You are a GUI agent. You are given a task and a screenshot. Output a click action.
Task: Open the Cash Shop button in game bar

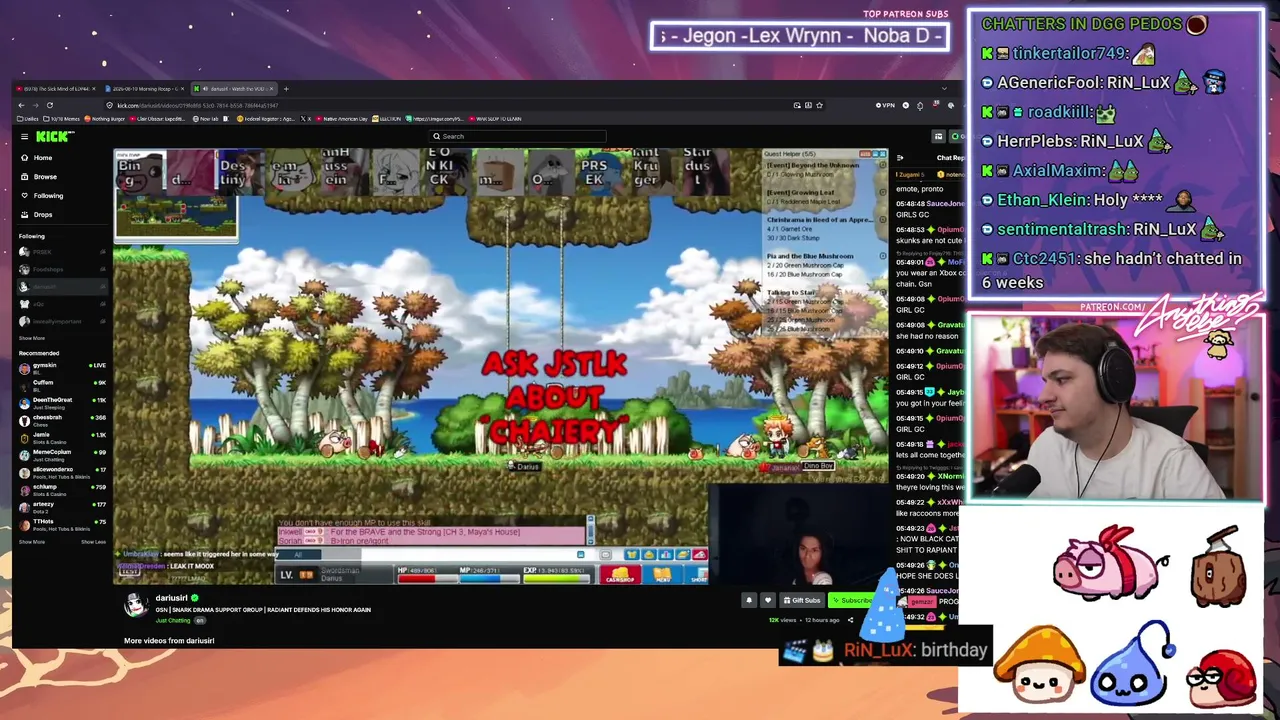619,575
